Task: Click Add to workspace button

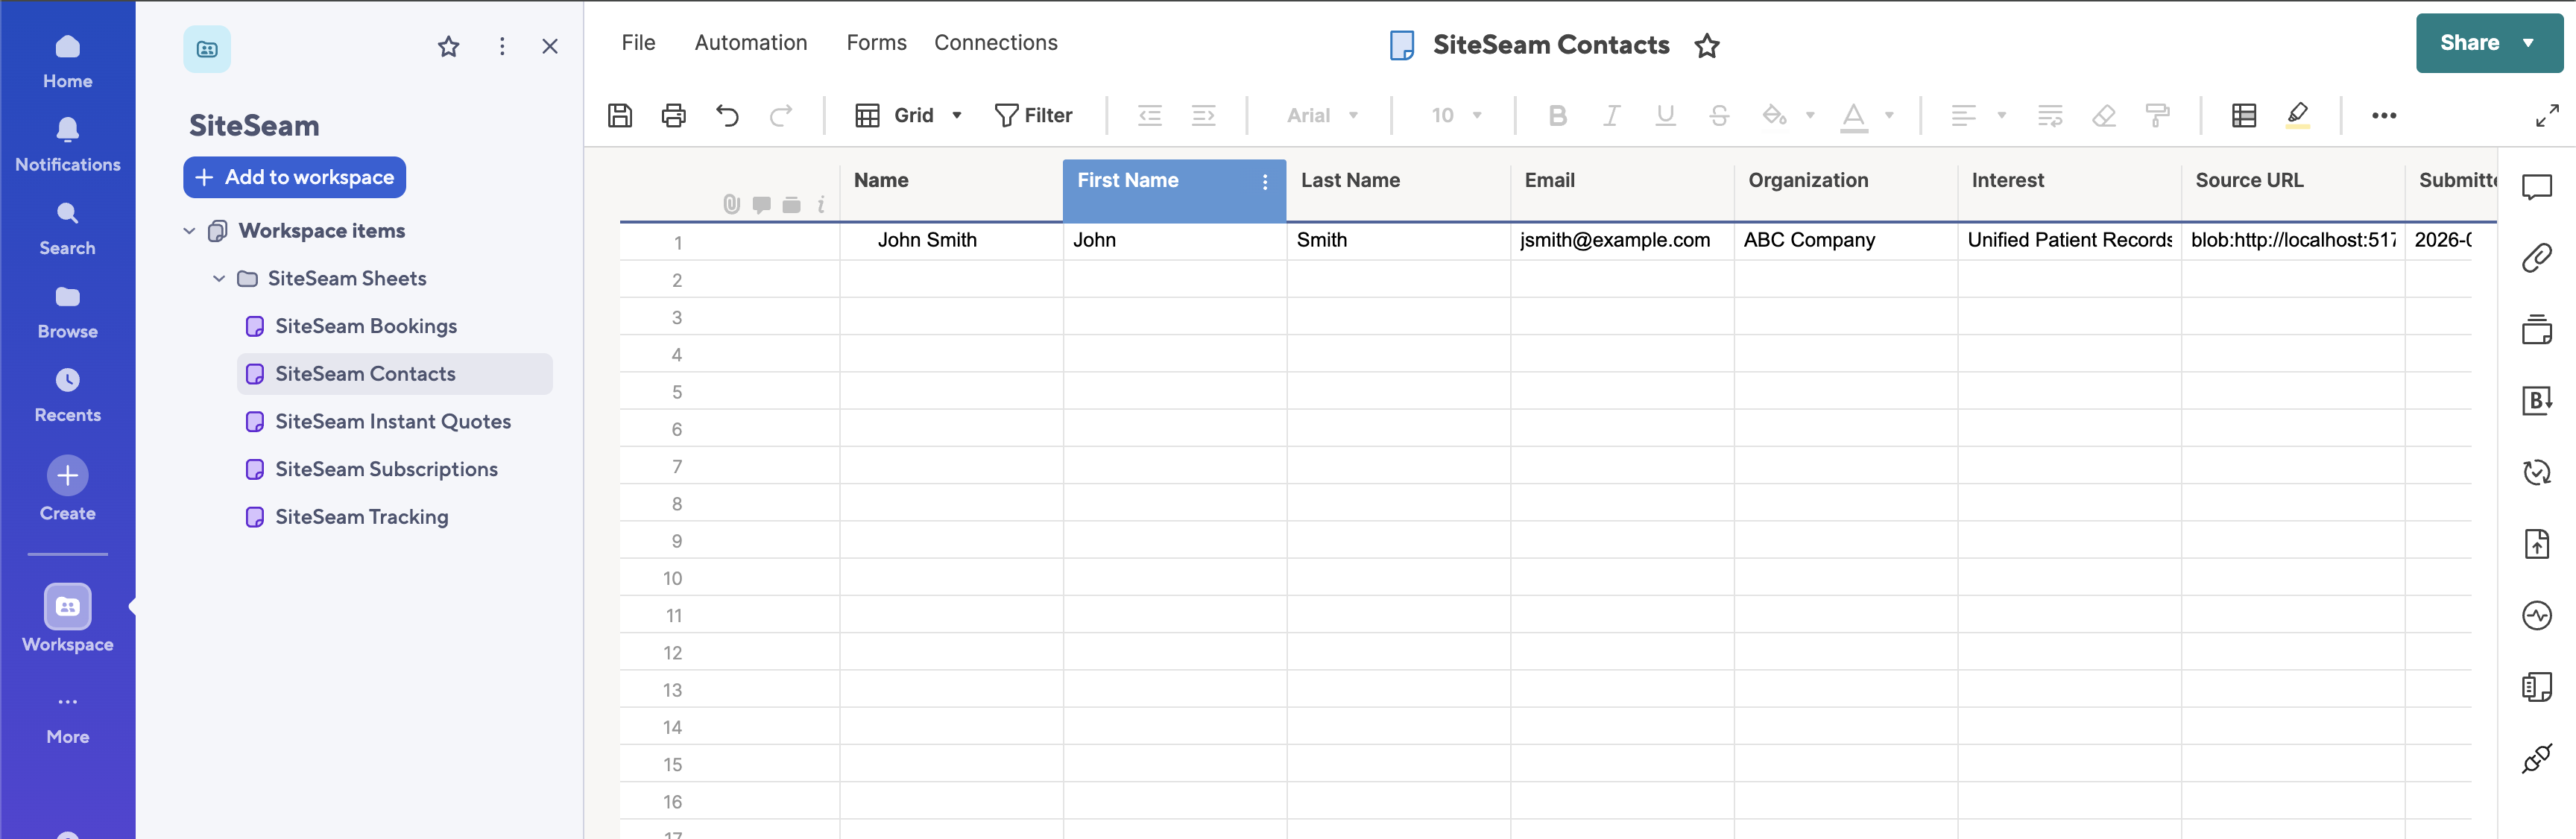Action: [294, 177]
